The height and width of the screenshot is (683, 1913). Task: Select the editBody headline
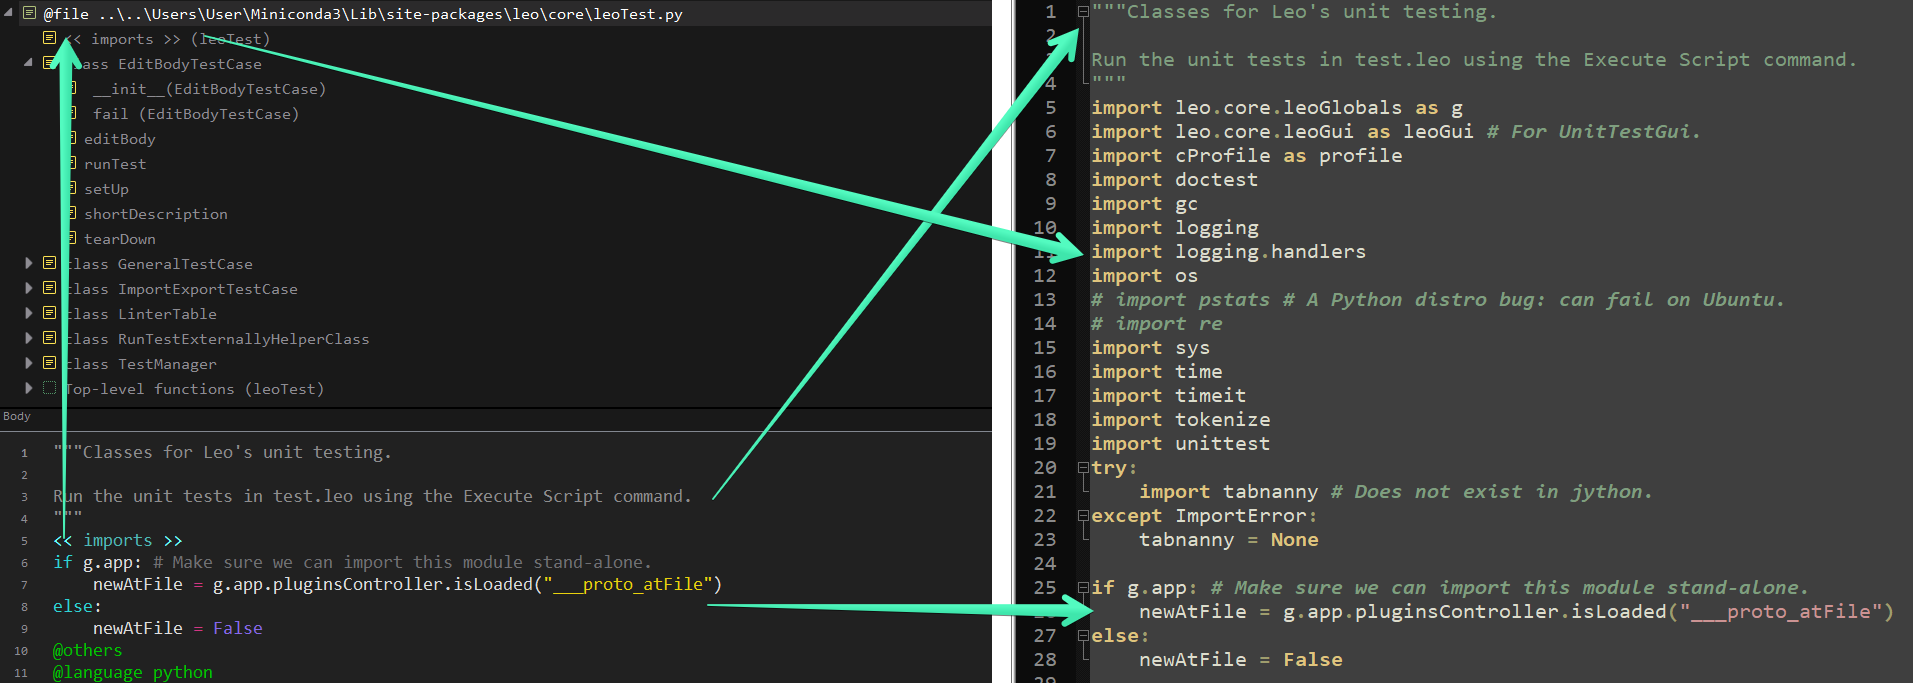(x=120, y=139)
